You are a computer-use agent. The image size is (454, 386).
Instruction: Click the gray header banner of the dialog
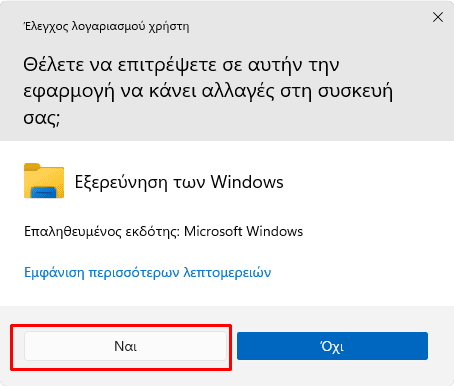227,70
